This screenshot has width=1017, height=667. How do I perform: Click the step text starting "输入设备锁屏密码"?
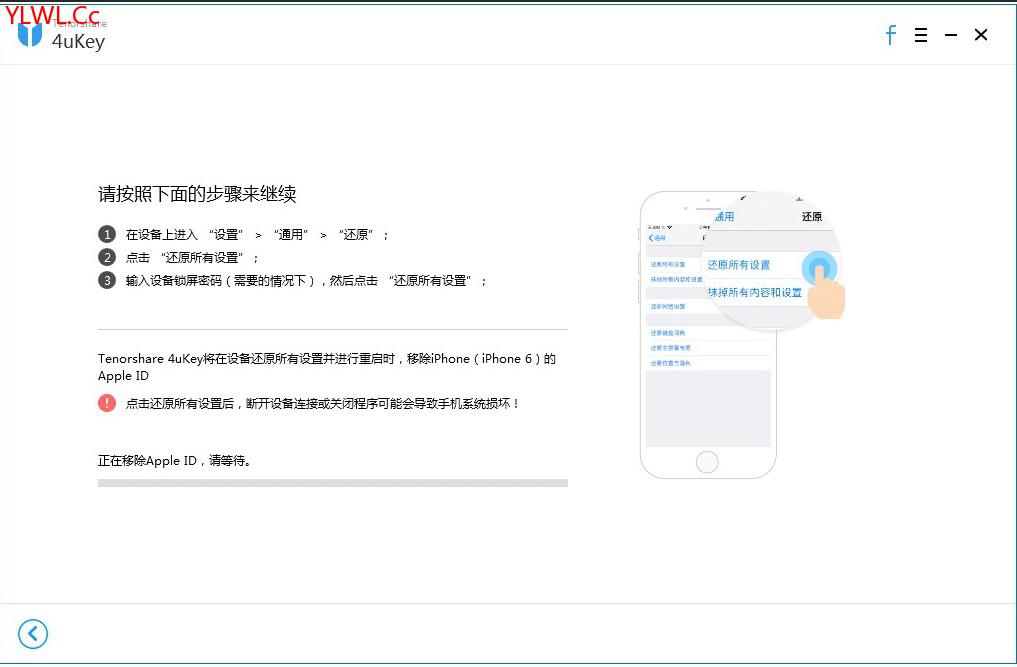pos(305,280)
